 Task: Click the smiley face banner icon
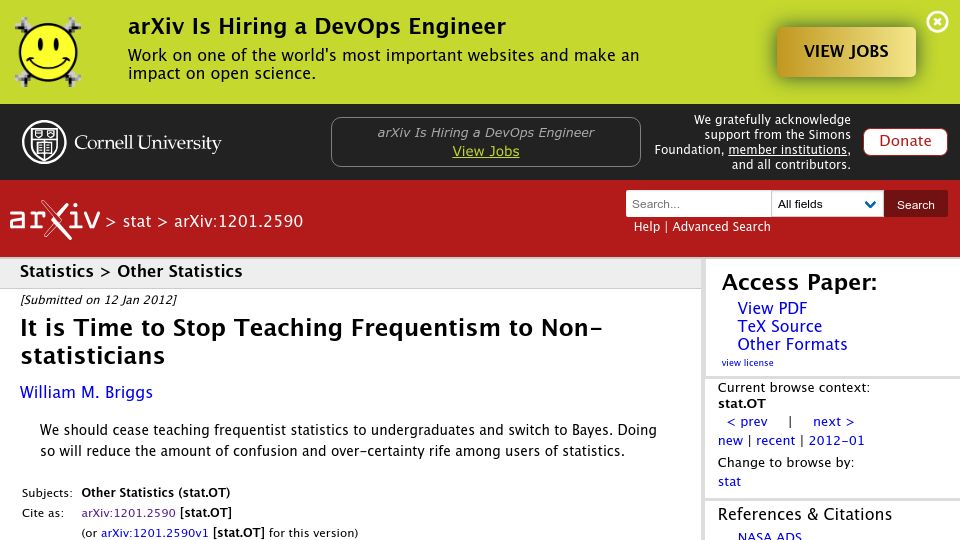pos(48,52)
